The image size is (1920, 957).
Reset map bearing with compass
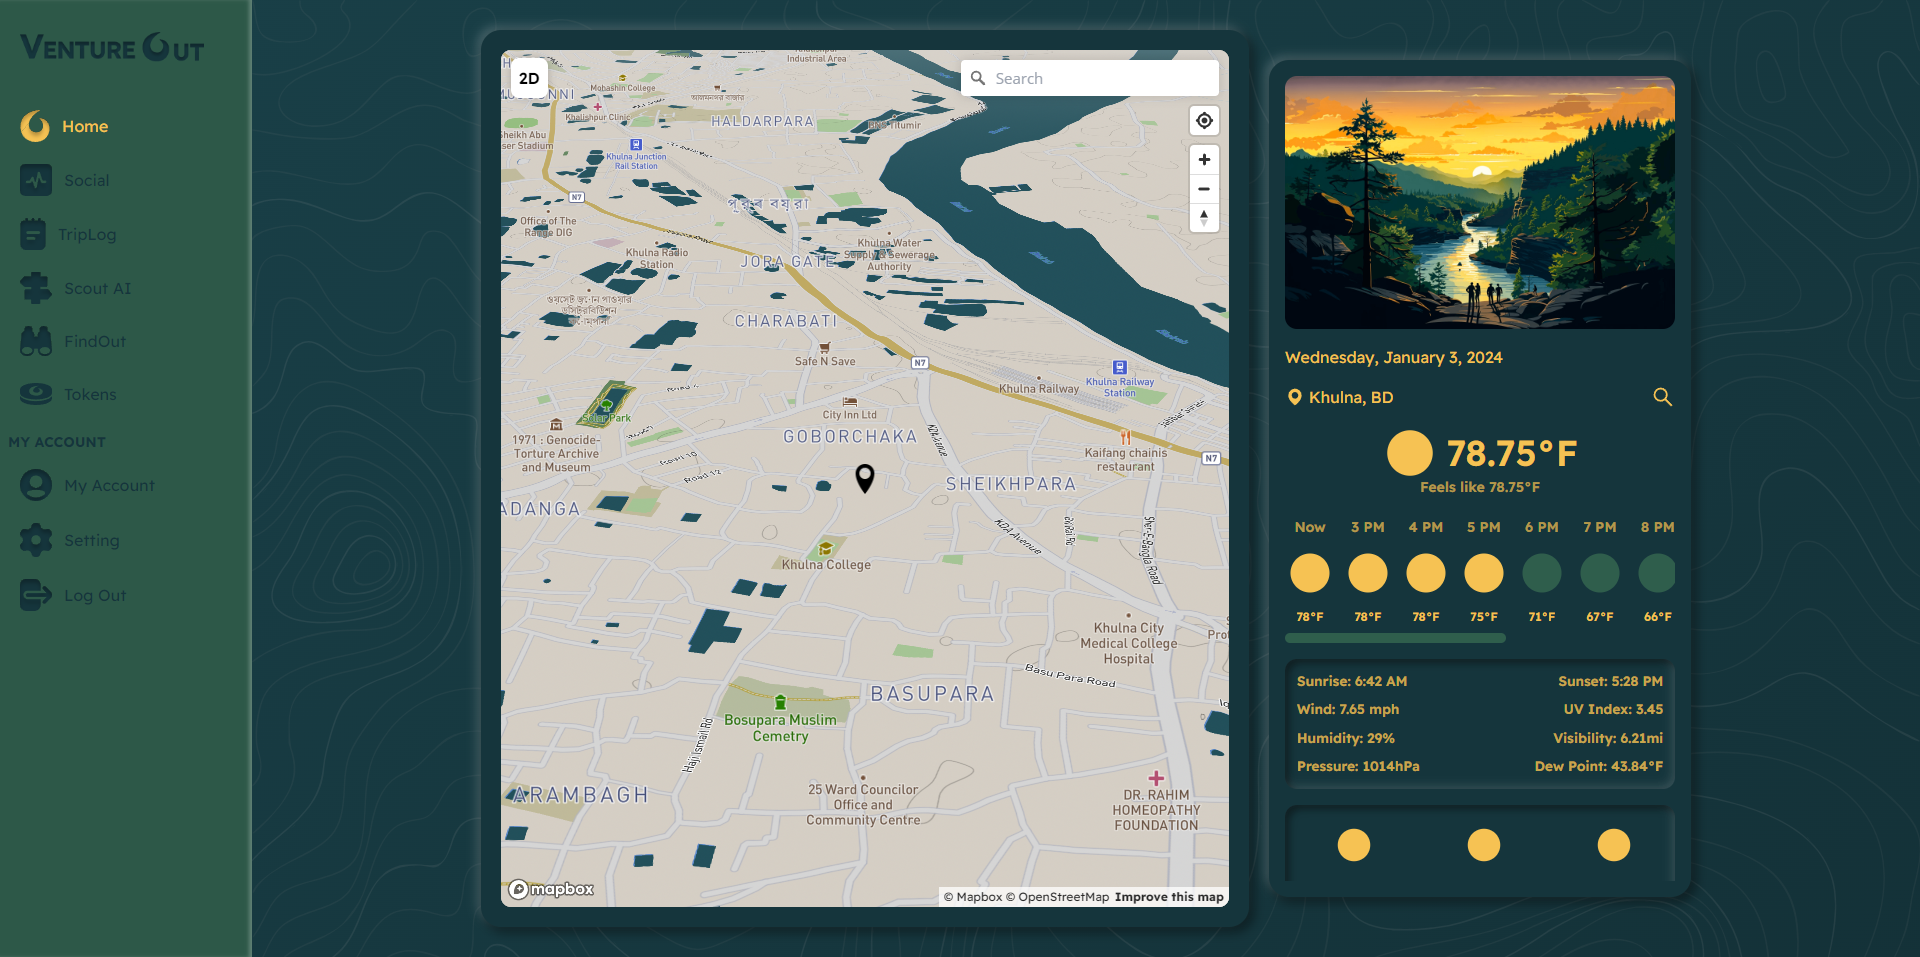tap(1204, 217)
